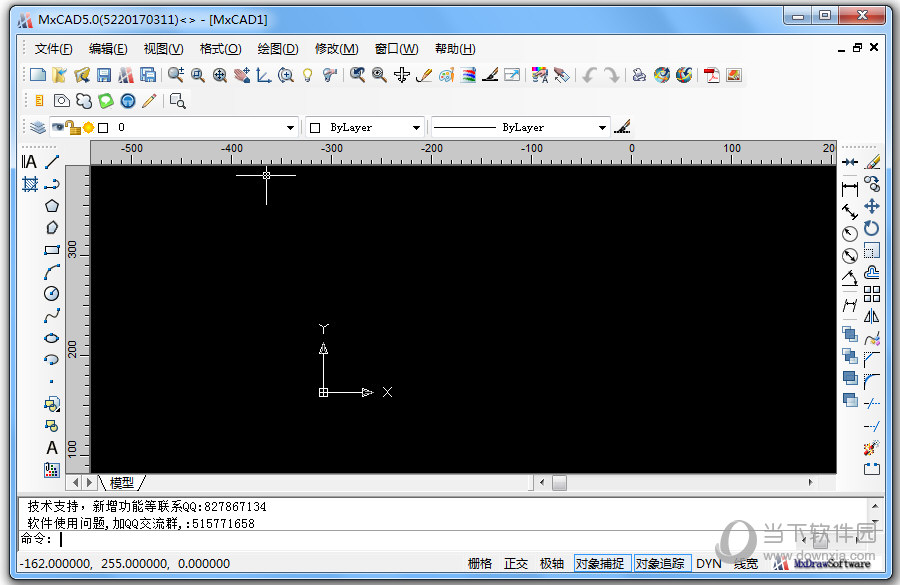
Task: Toggle the layer 0 freeze sun icon
Action: [x=88, y=127]
